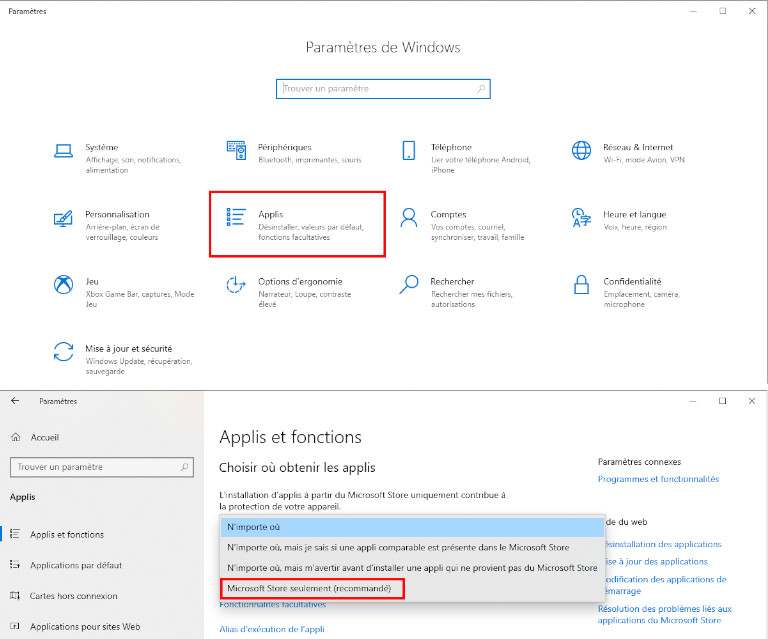Open the Applis et fonctions sidebar entry
This screenshot has height=639, width=768.
67,534
